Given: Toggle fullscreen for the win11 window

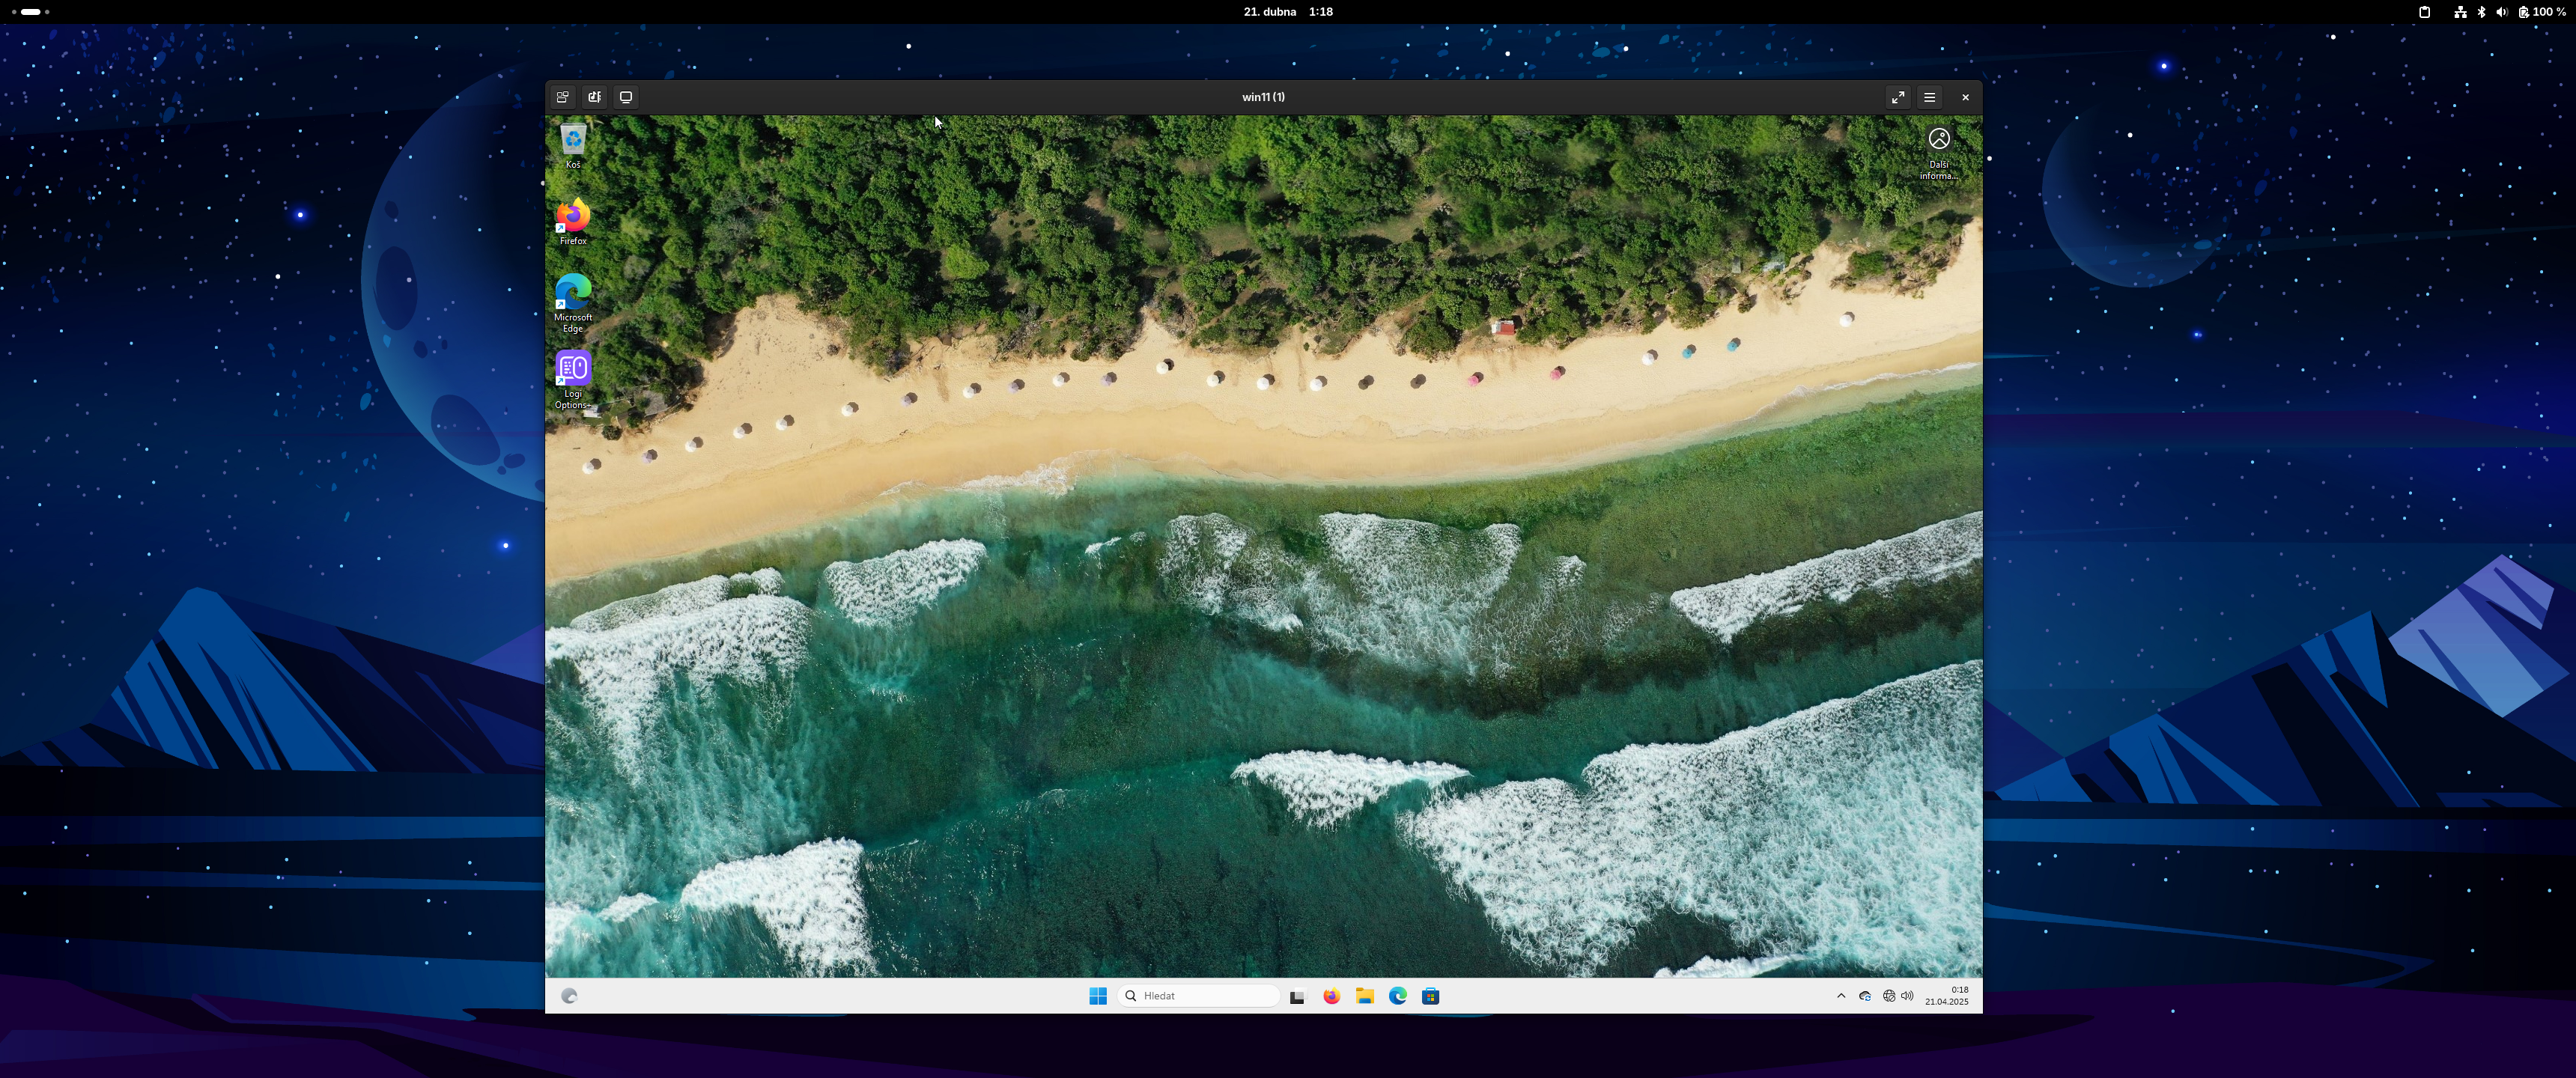Looking at the screenshot, I should [x=1897, y=97].
